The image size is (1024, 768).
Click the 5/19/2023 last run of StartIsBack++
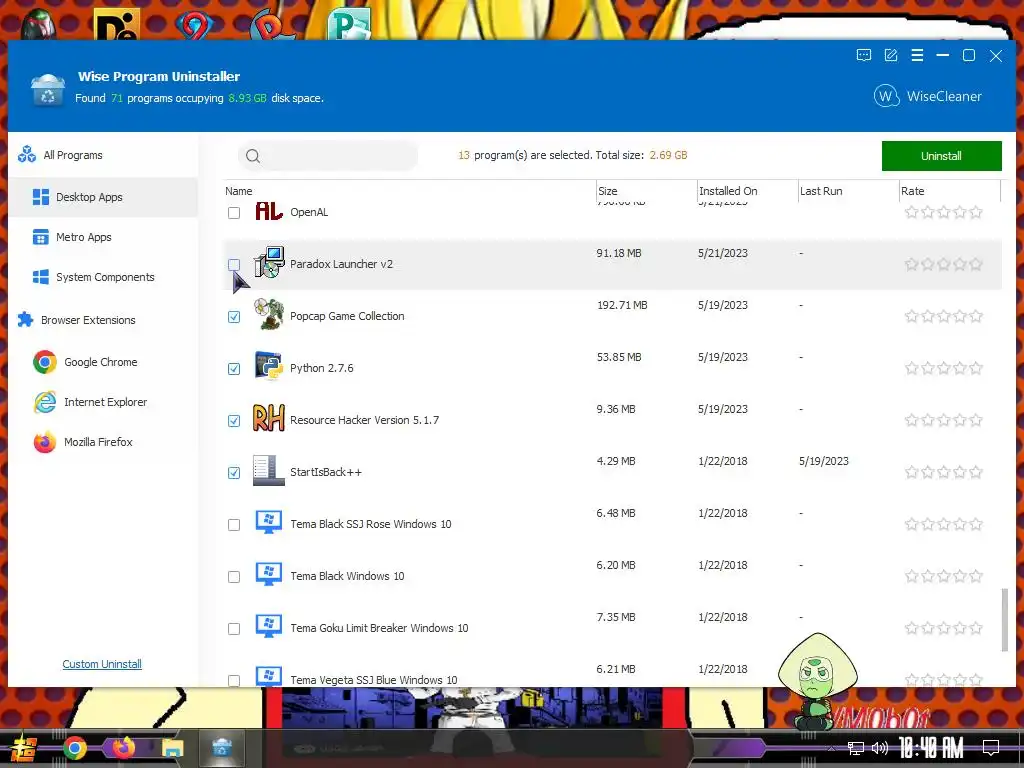824,461
